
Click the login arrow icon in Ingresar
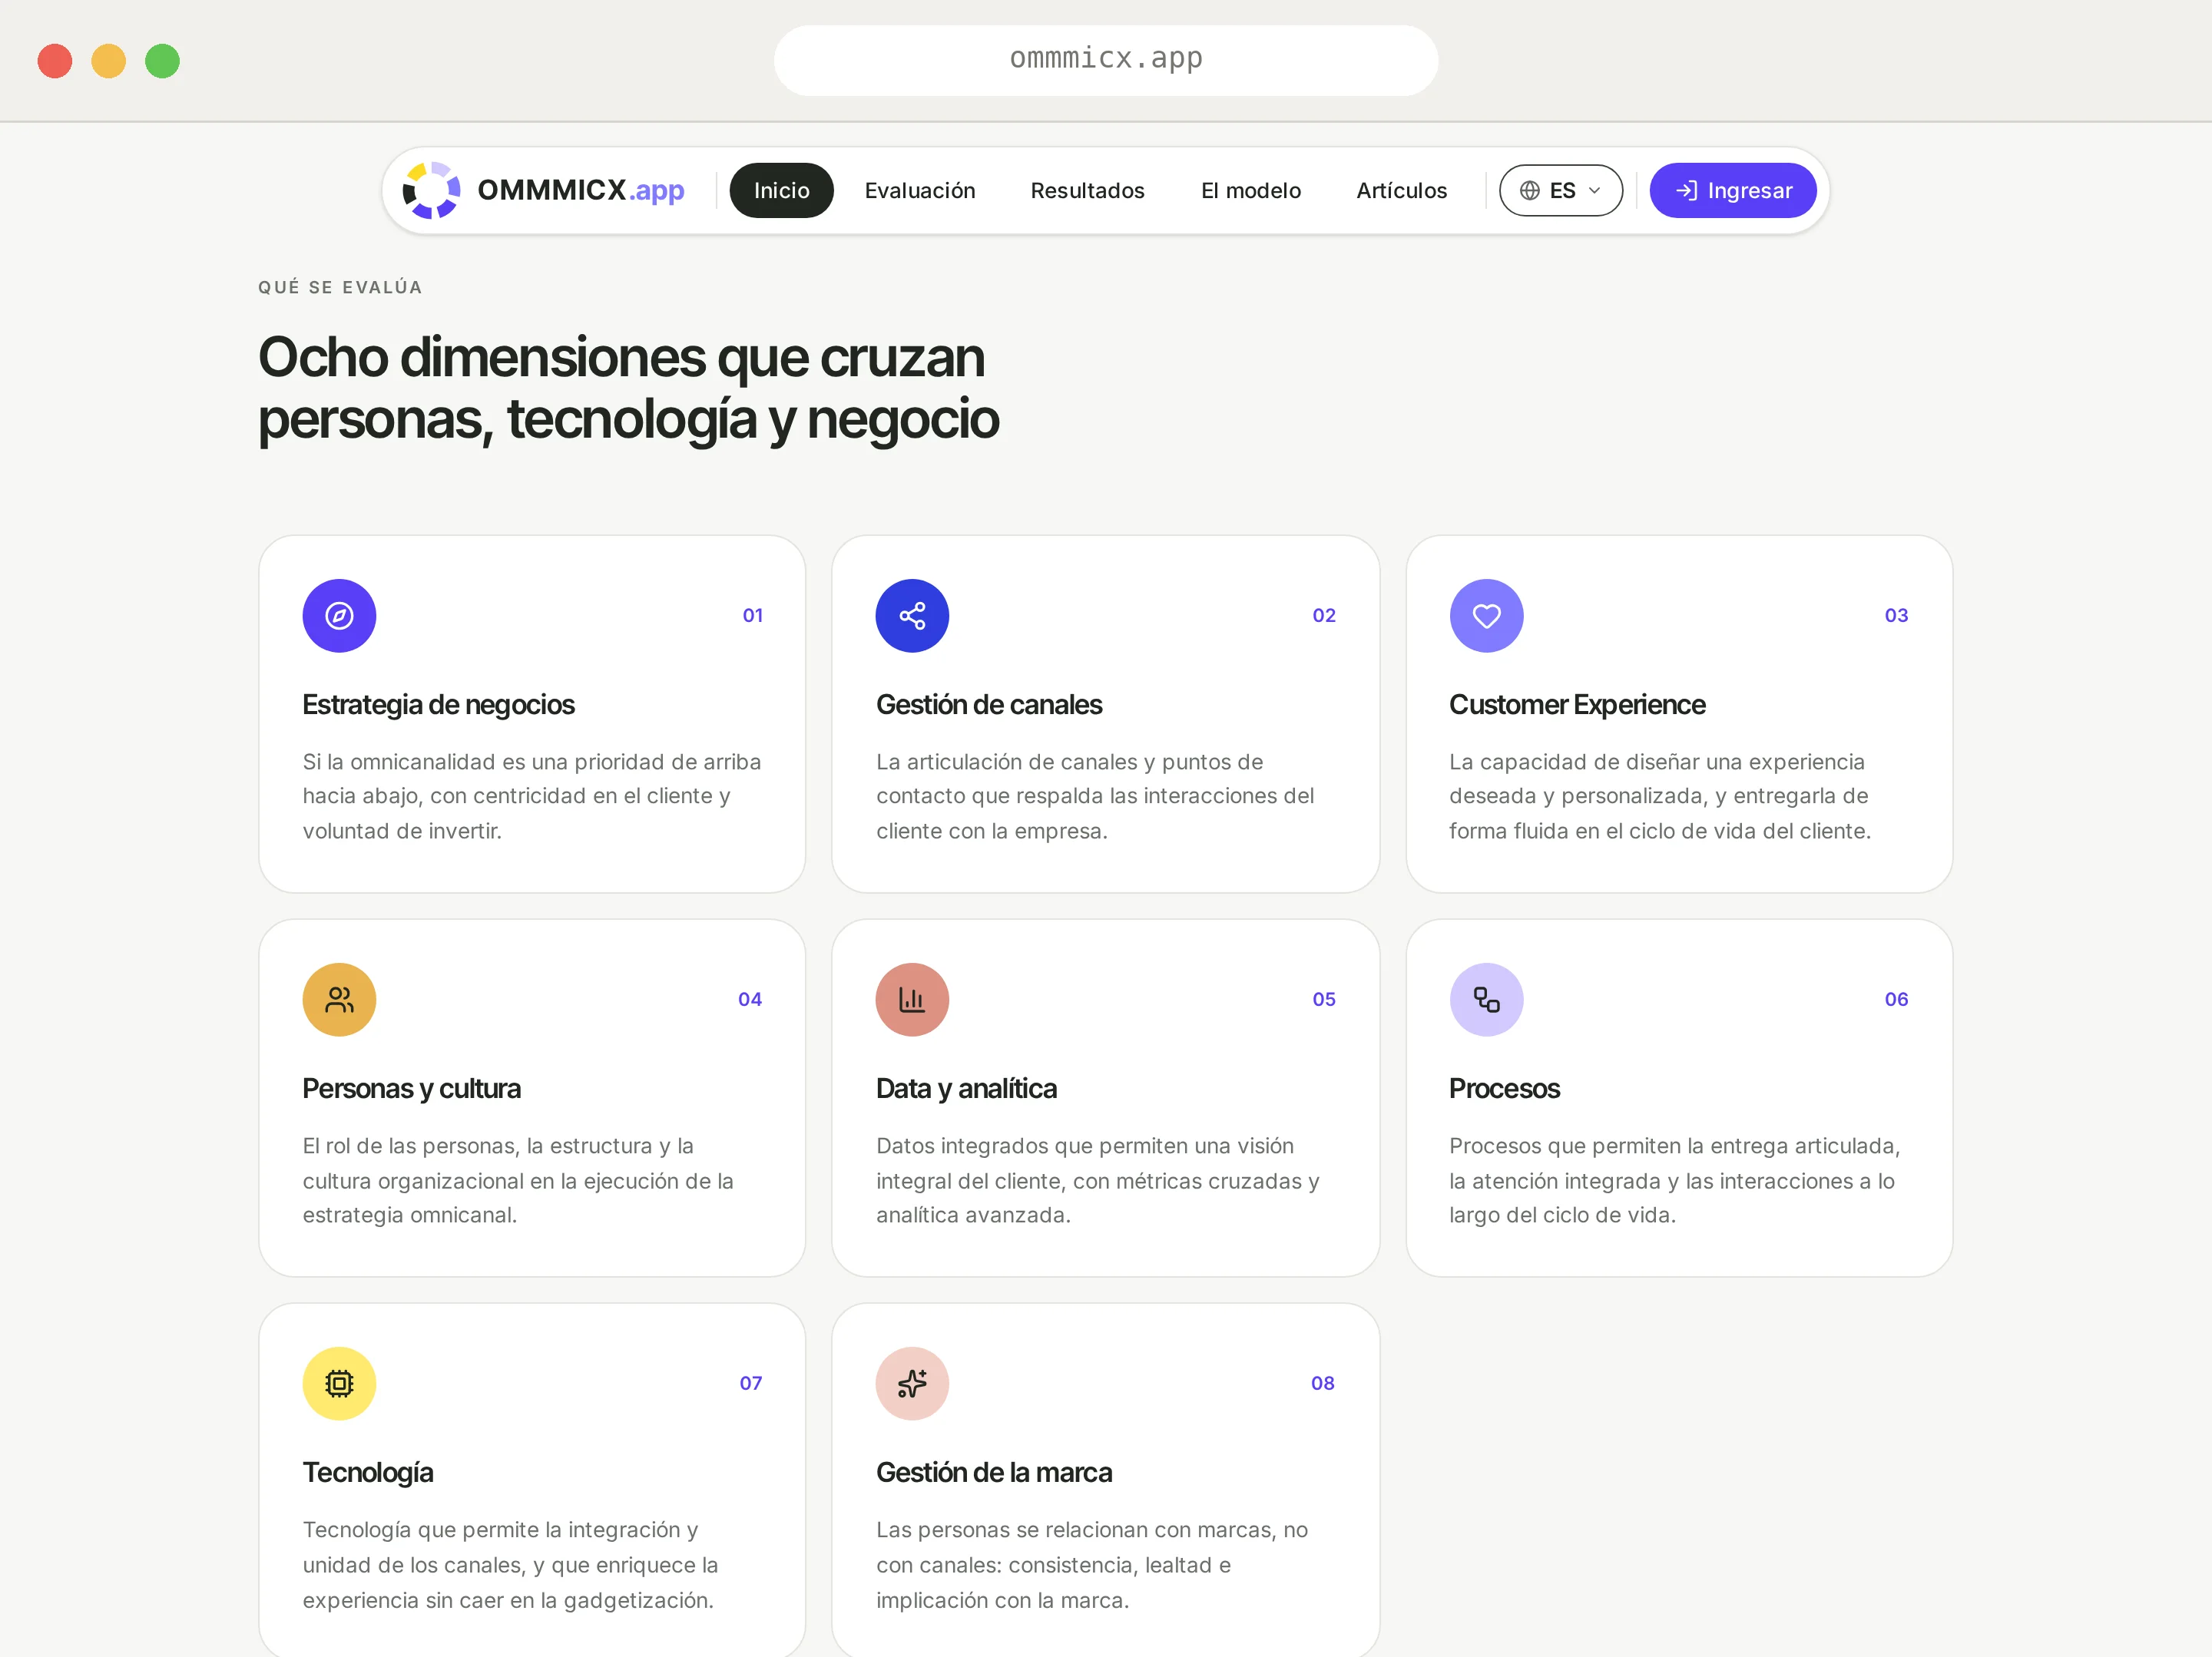(x=1686, y=190)
